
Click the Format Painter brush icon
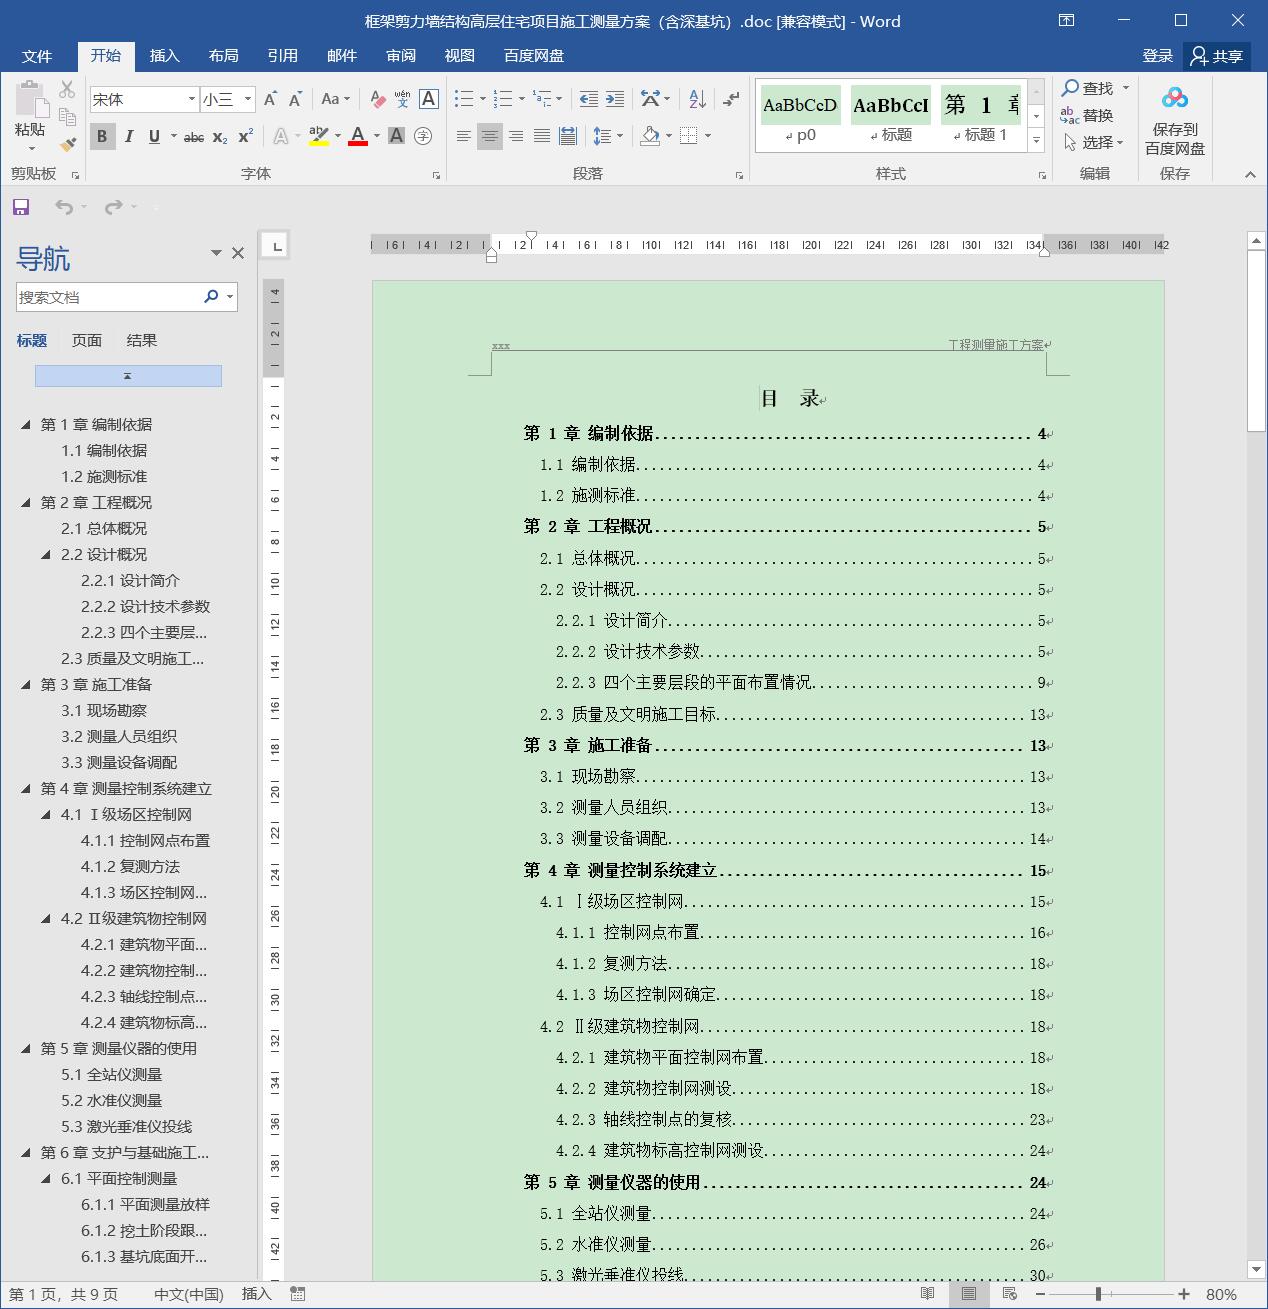[68, 145]
